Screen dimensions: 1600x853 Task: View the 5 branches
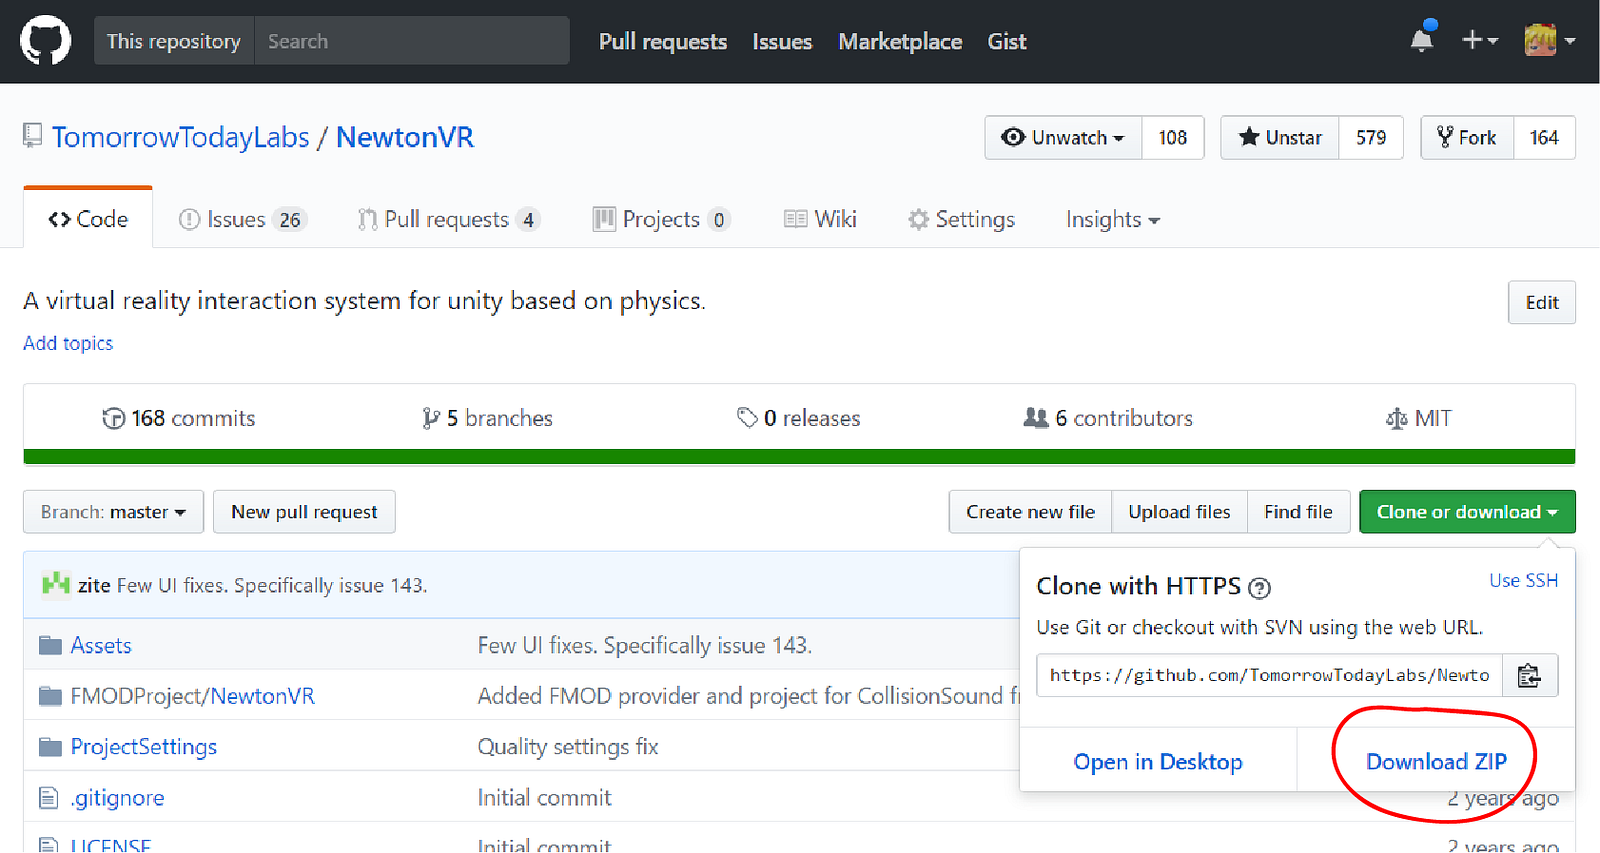coord(487,419)
